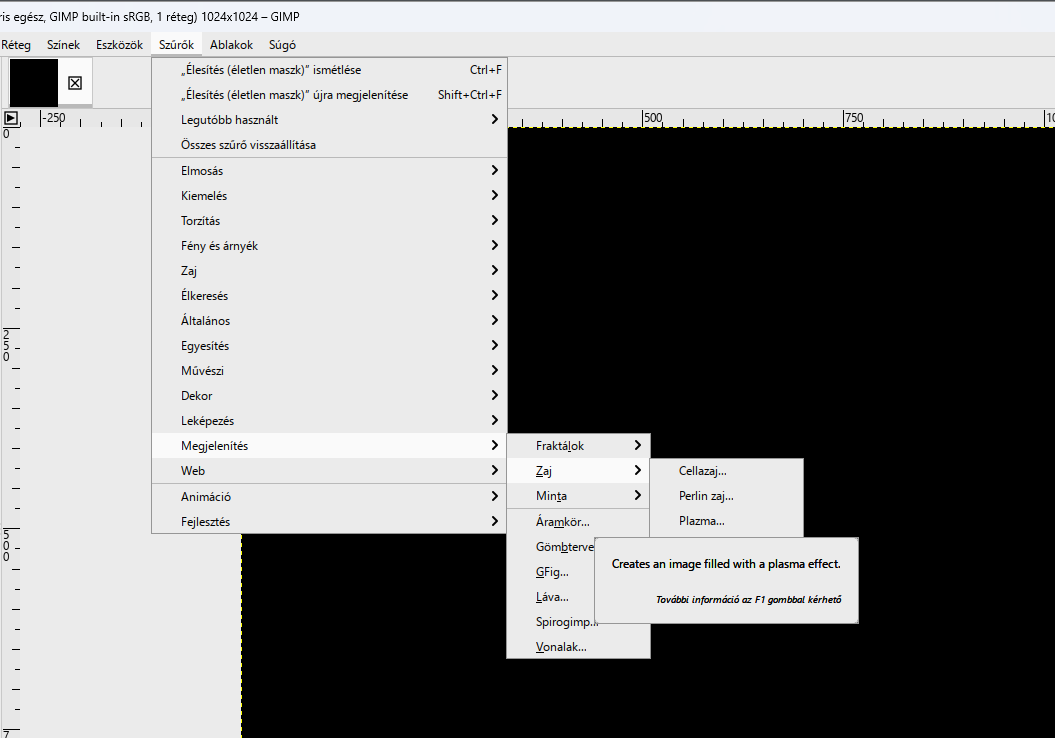
Task: Open the Leképezés filter submenu
Action: 329,420
